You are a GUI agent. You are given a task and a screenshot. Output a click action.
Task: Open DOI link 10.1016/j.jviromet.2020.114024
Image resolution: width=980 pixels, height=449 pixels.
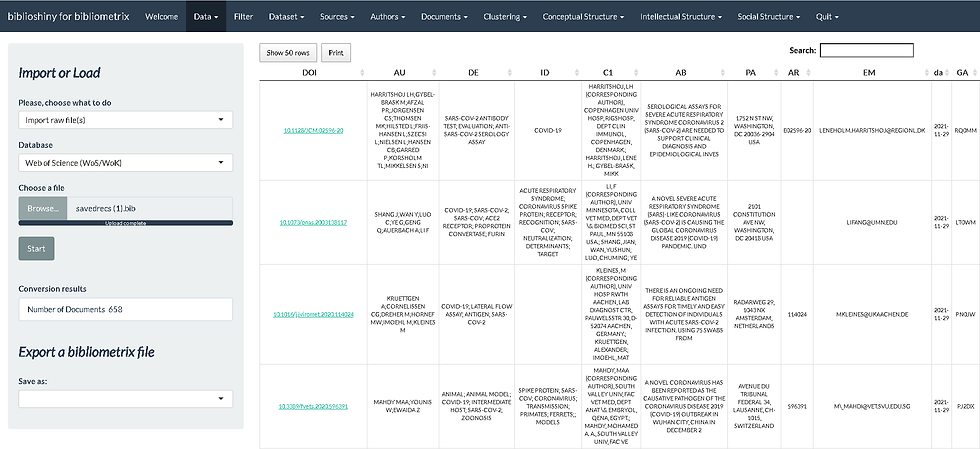pos(314,314)
